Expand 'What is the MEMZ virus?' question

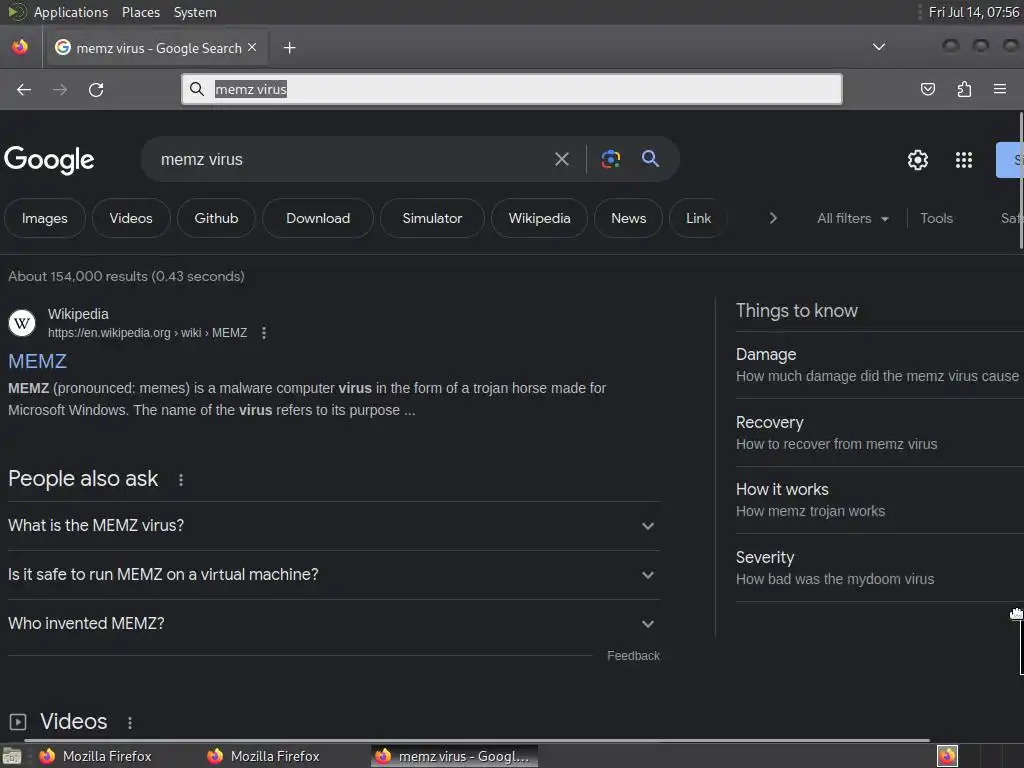pos(333,526)
